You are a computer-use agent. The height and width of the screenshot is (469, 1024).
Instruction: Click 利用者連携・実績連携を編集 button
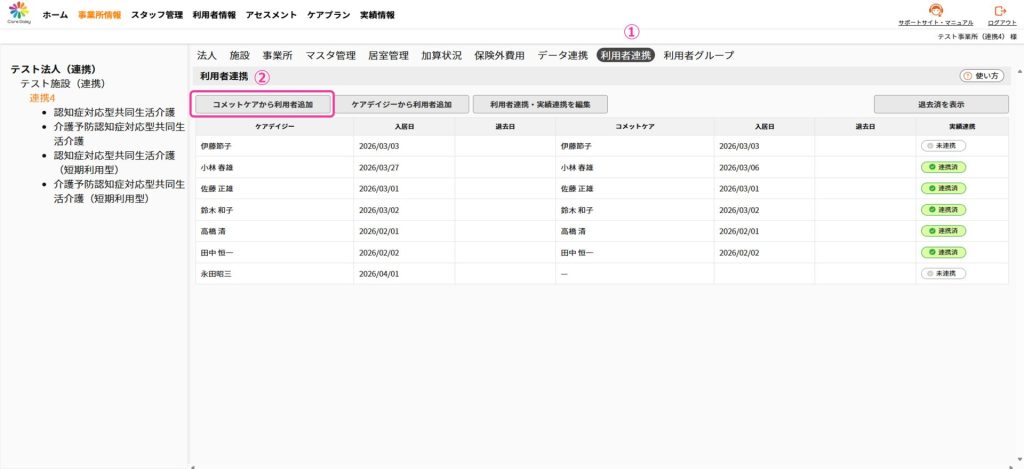[x=540, y=105]
